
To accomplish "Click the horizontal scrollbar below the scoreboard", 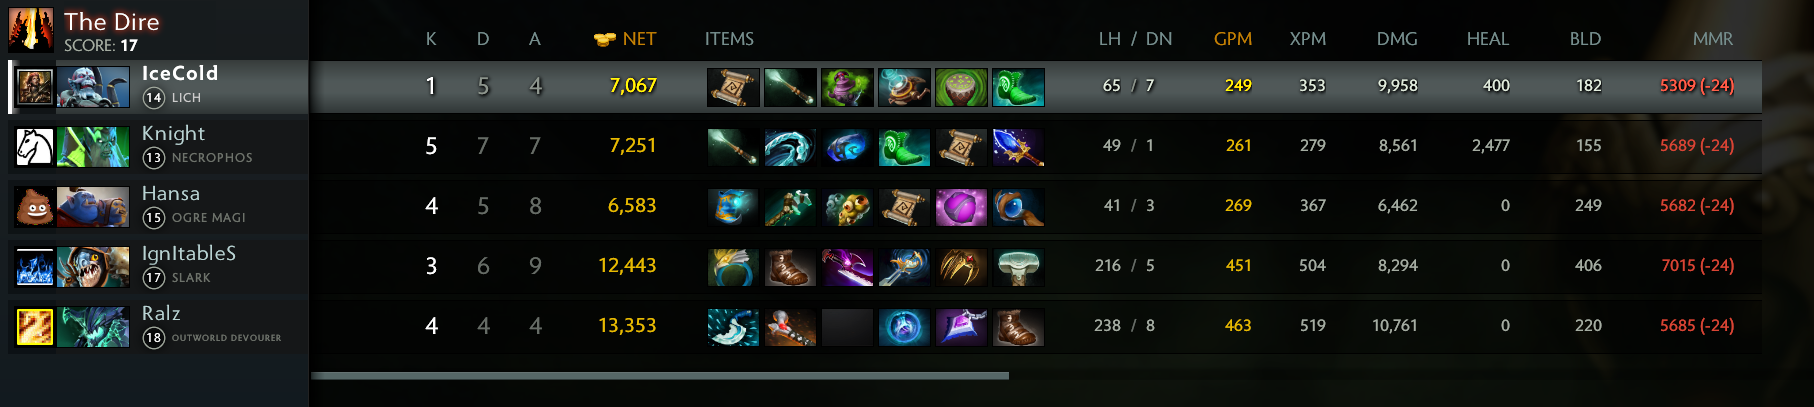I will point(660,376).
